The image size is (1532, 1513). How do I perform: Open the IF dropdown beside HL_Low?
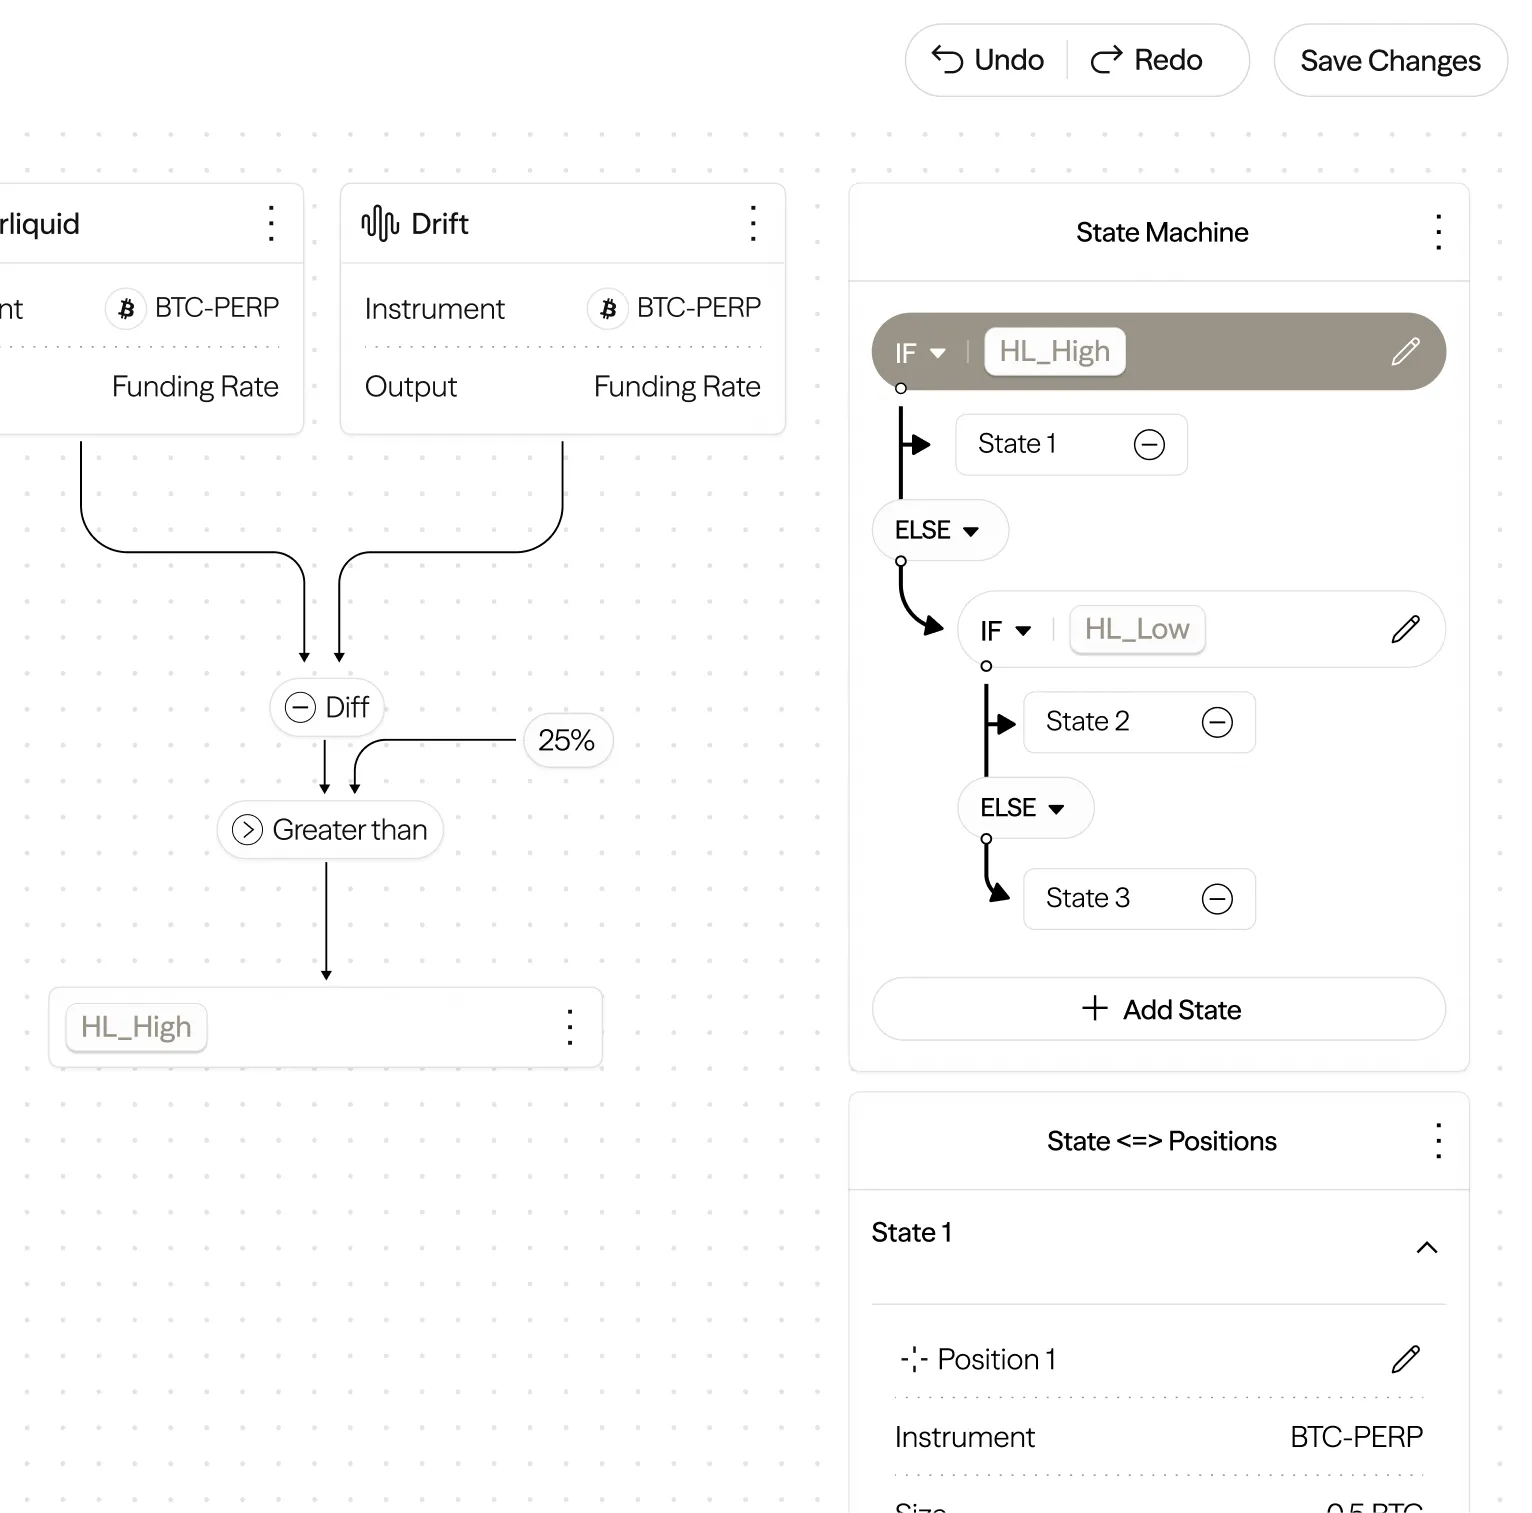tap(1006, 631)
